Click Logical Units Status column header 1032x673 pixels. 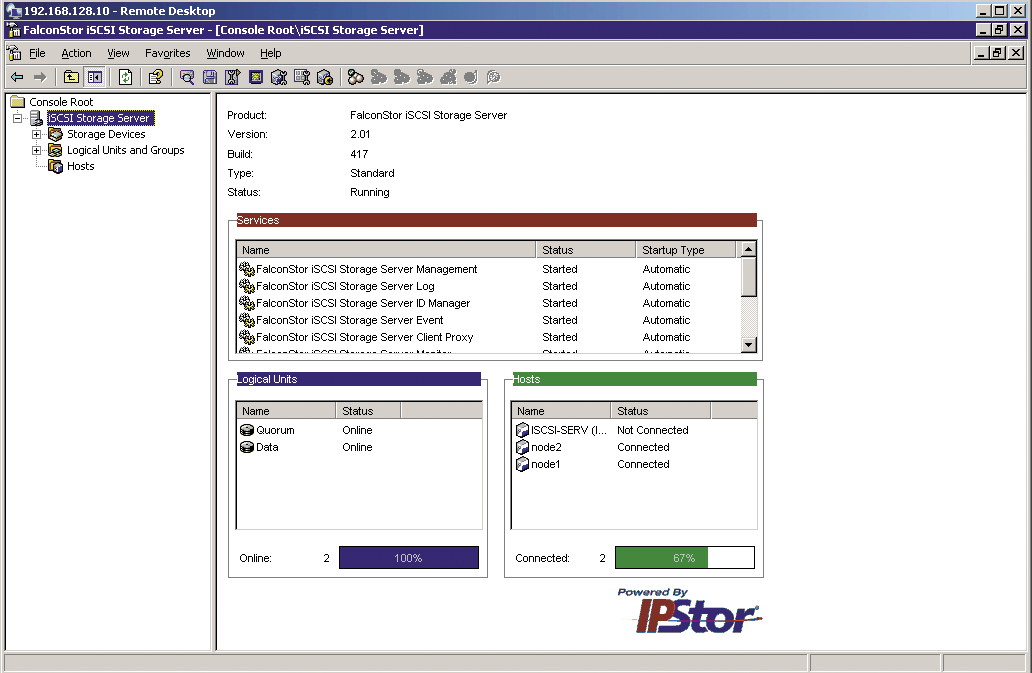point(369,411)
